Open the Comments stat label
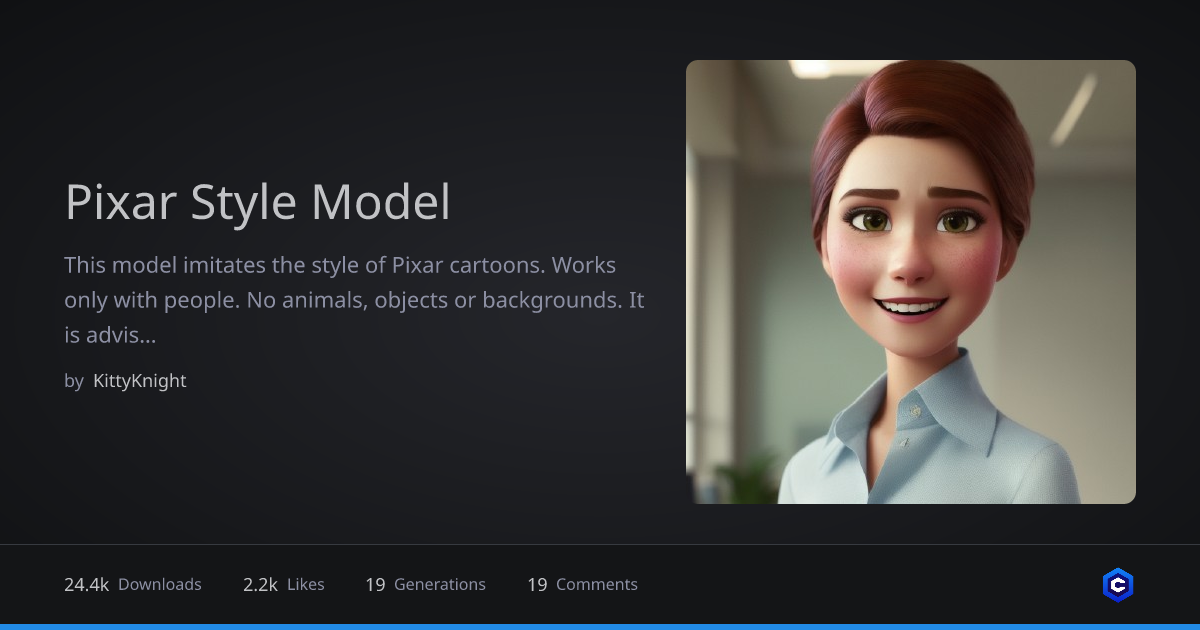The width and height of the screenshot is (1200, 630). [x=597, y=585]
